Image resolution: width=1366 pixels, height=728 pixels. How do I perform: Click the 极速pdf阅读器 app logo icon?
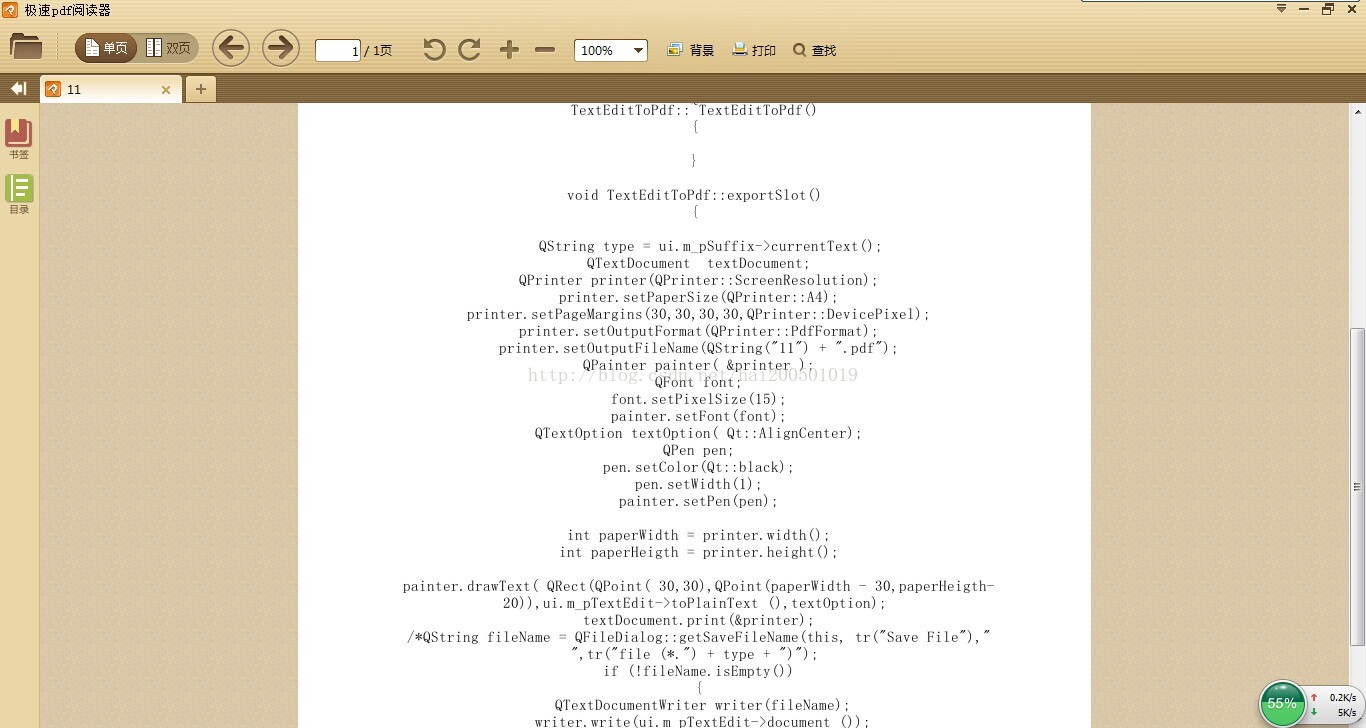10,10
